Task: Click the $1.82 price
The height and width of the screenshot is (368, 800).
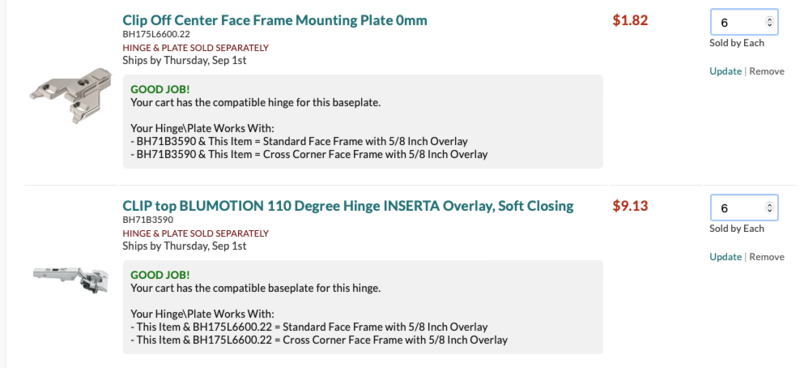Action: coord(630,20)
